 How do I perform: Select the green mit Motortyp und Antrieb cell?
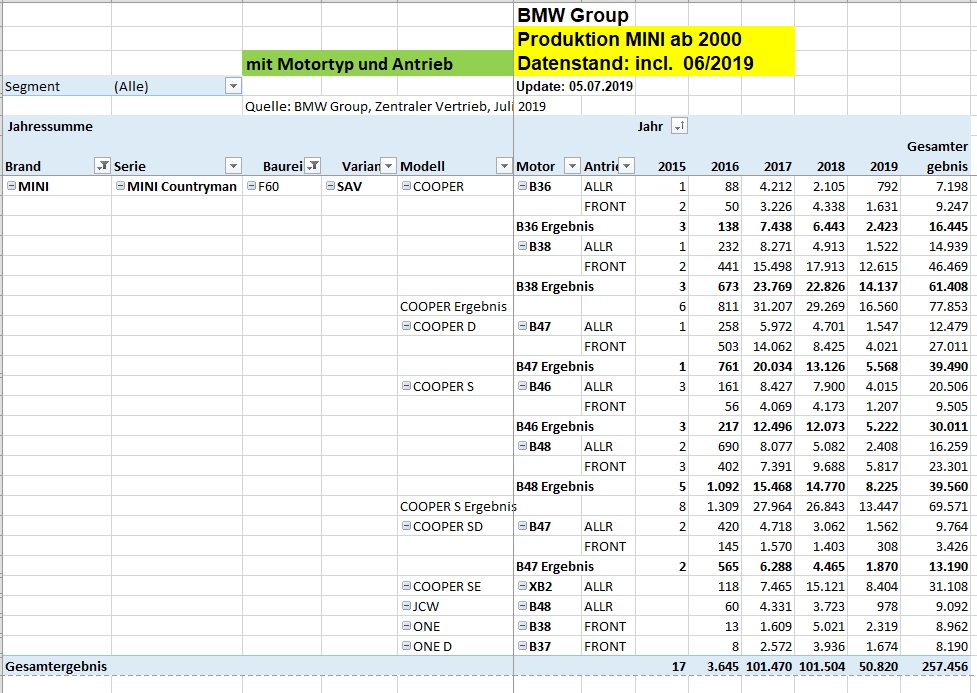point(377,64)
